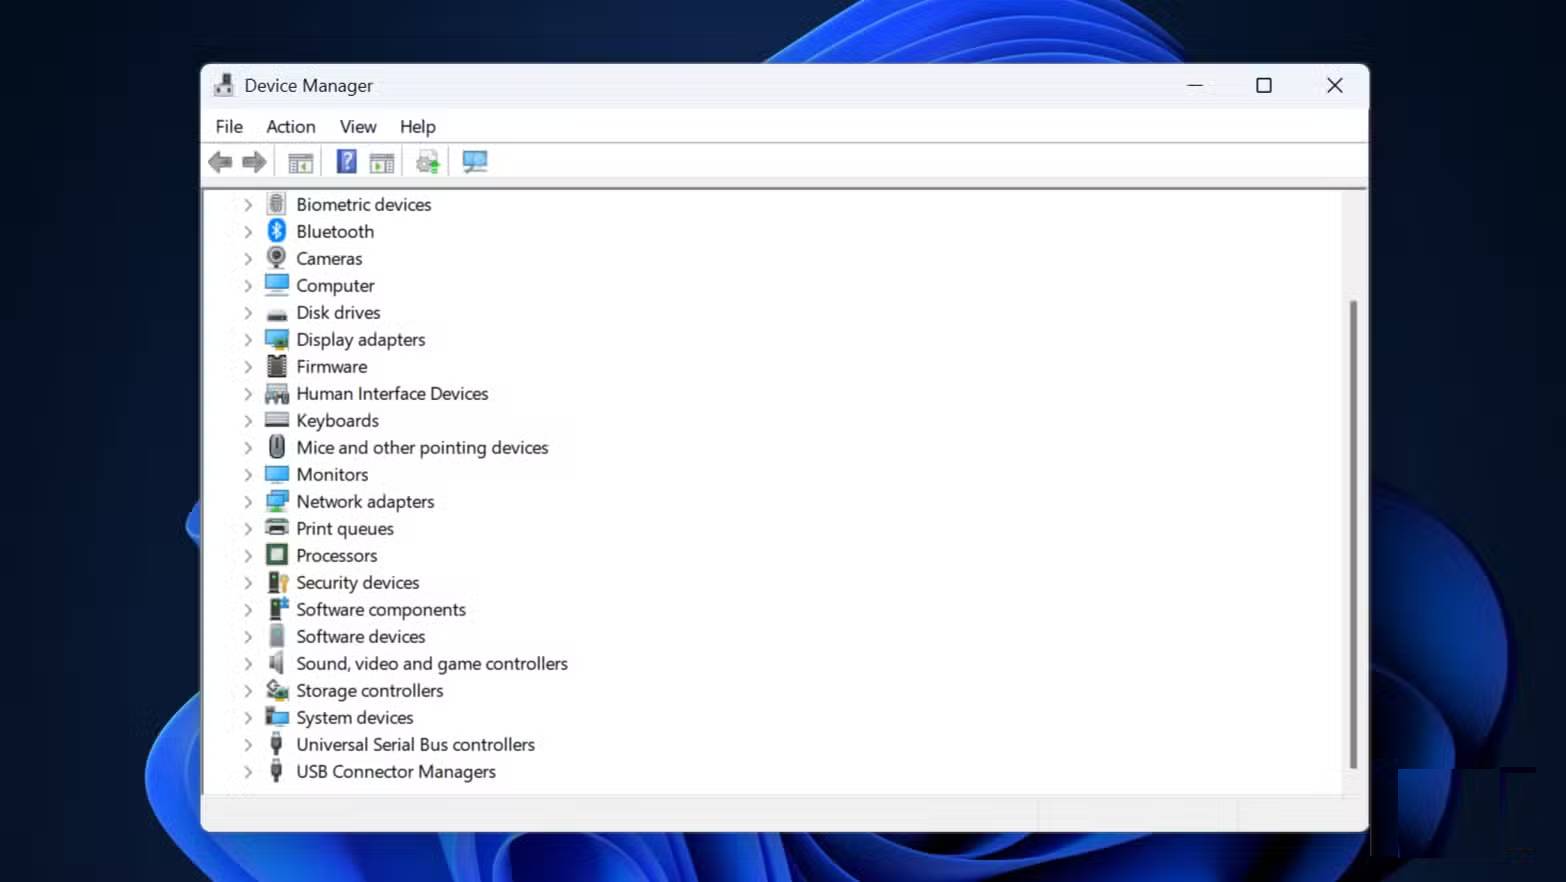Click the Device Manager icon in the title bar
Screen dimensions: 1566x882
pyautogui.click(x=224, y=86)
